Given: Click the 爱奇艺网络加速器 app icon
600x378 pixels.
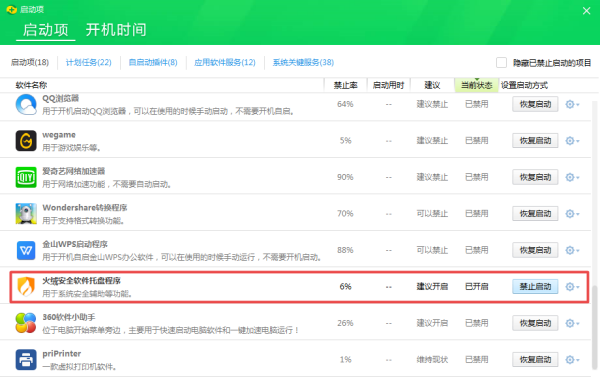Looking at the screenshot, I should pos(26,177).
